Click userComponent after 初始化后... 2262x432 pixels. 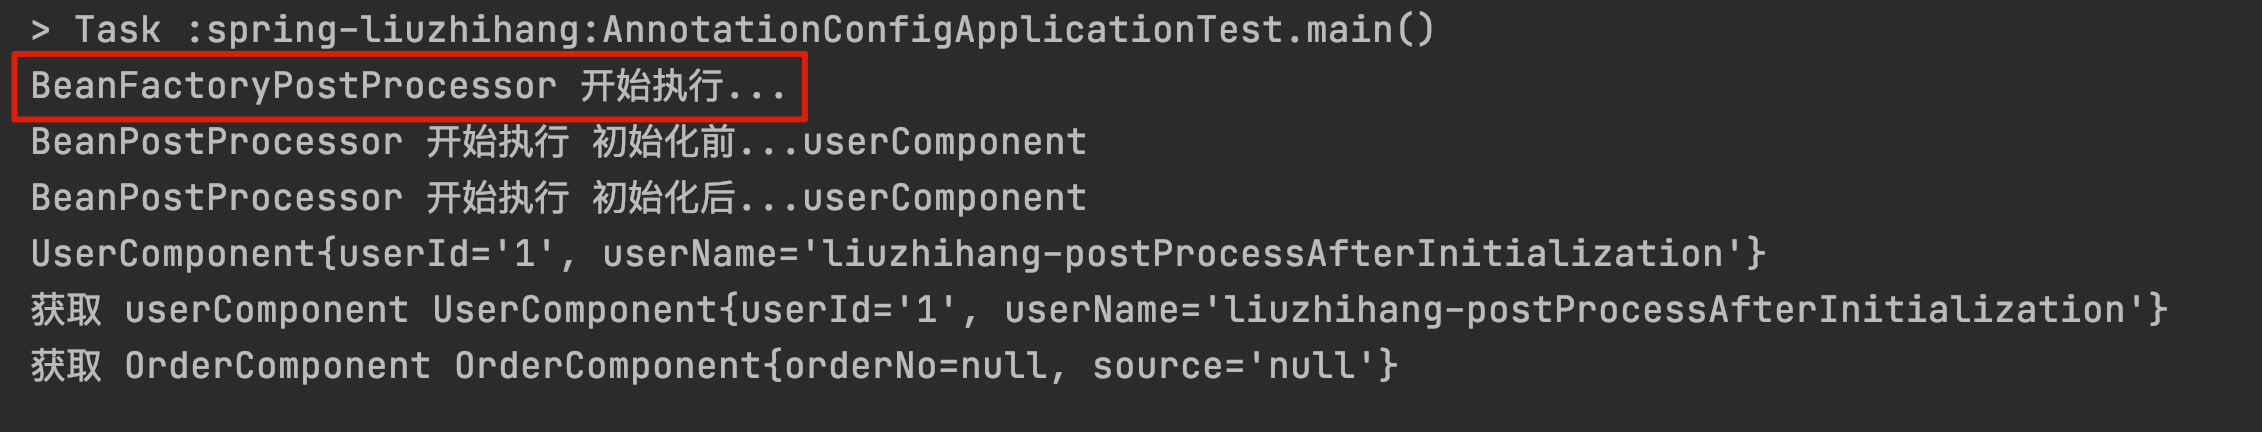tap(945, 199)
